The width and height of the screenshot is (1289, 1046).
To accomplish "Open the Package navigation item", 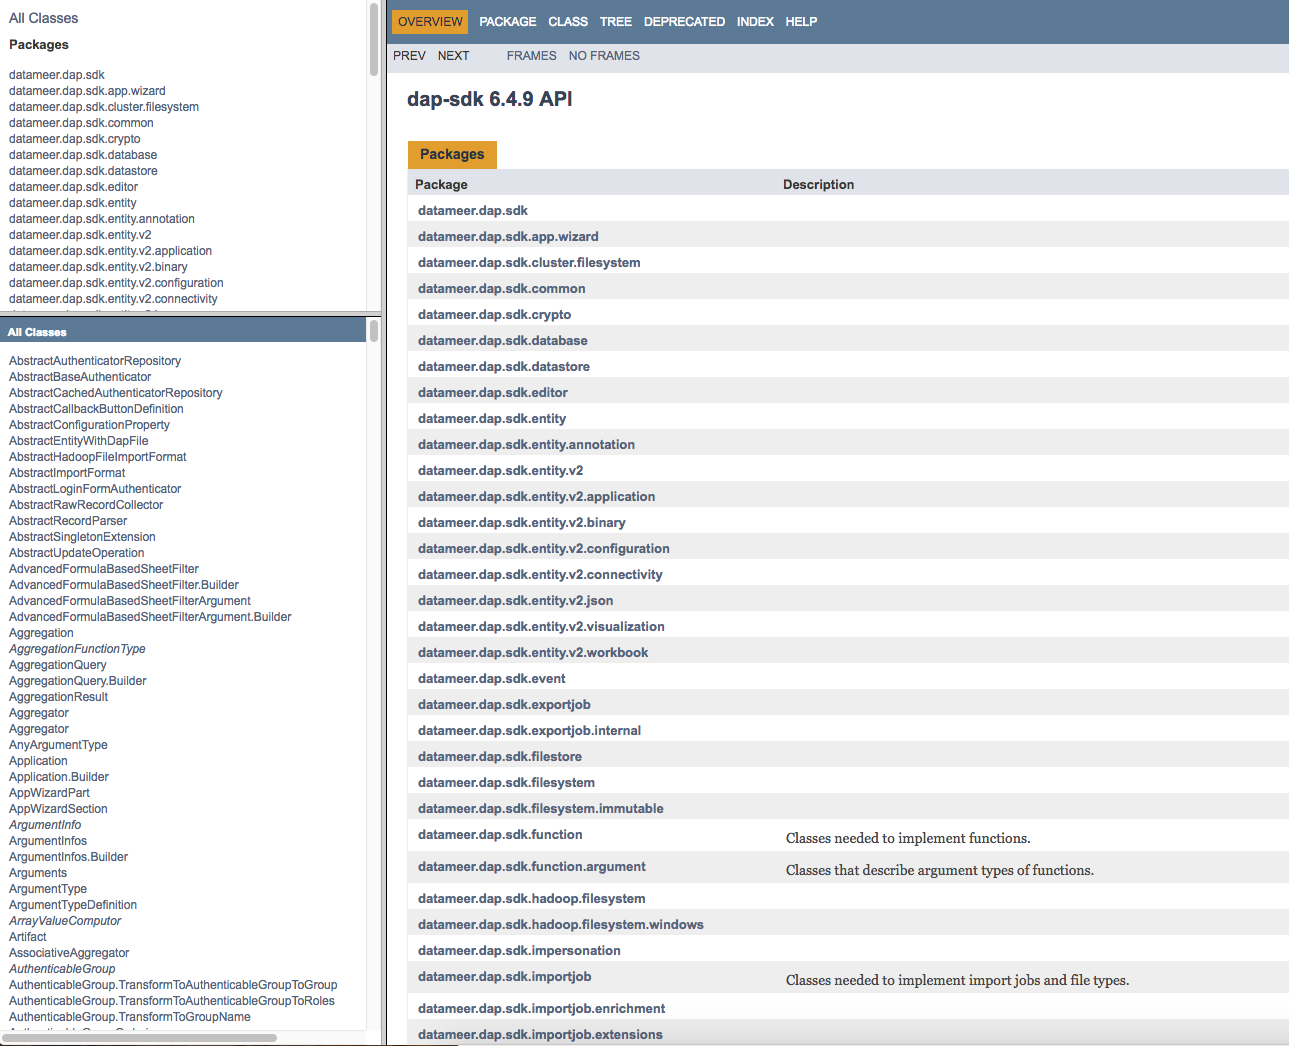I will 507,22.
